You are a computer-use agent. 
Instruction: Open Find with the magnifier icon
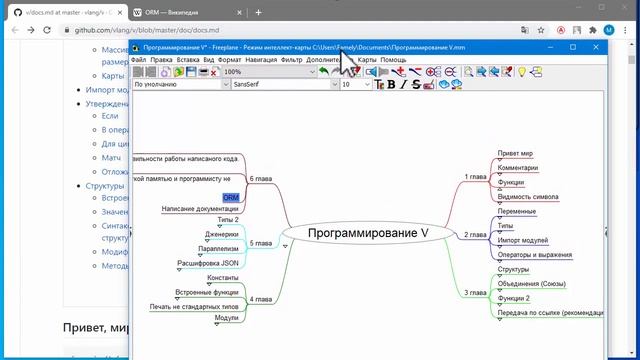point(469,72)
